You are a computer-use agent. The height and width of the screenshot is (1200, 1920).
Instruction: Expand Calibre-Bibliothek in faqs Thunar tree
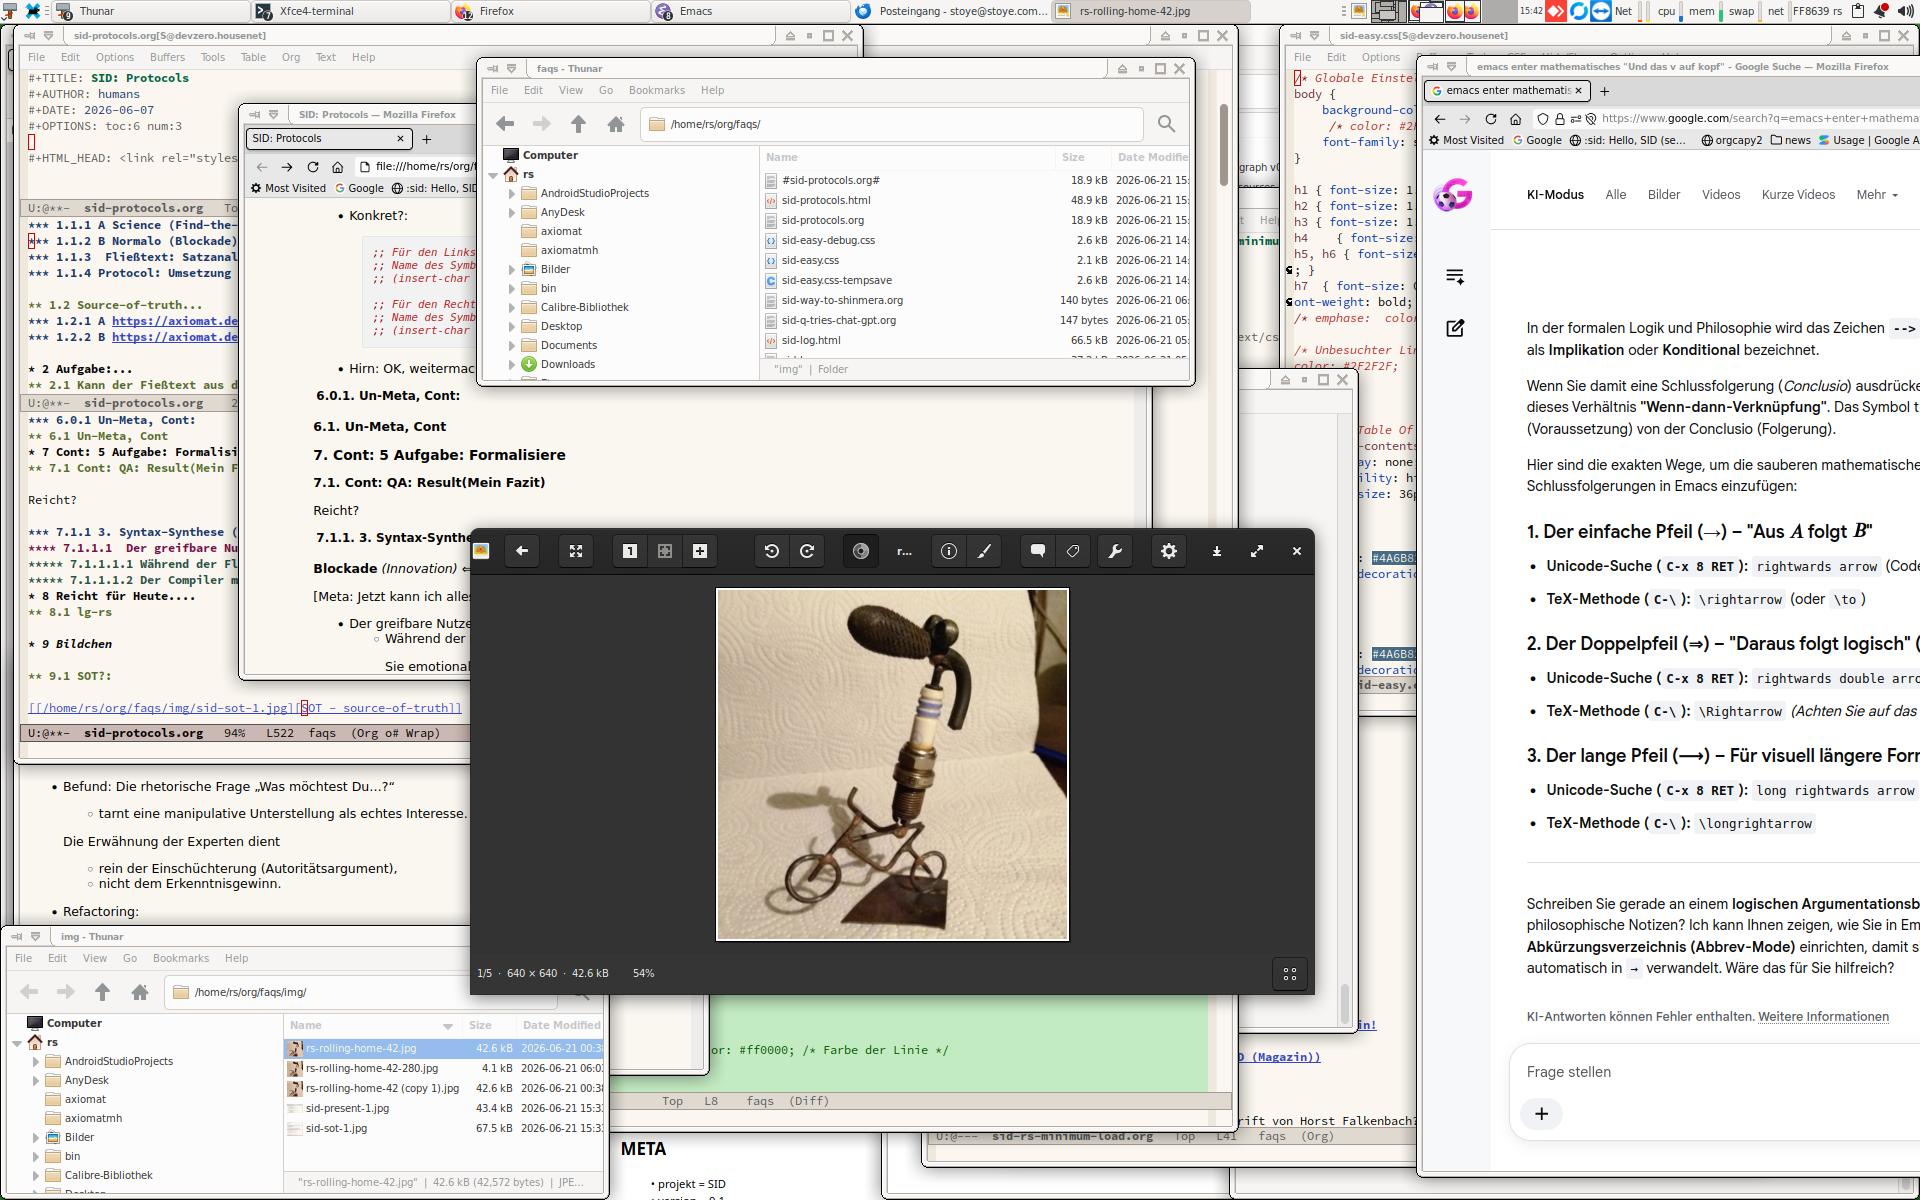pos(512,307)
